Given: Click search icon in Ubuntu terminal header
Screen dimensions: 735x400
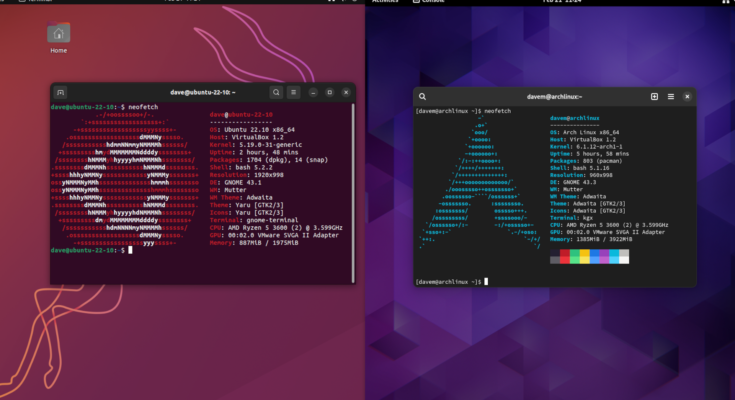Looking at the screenshot, I should click(275, 92).
